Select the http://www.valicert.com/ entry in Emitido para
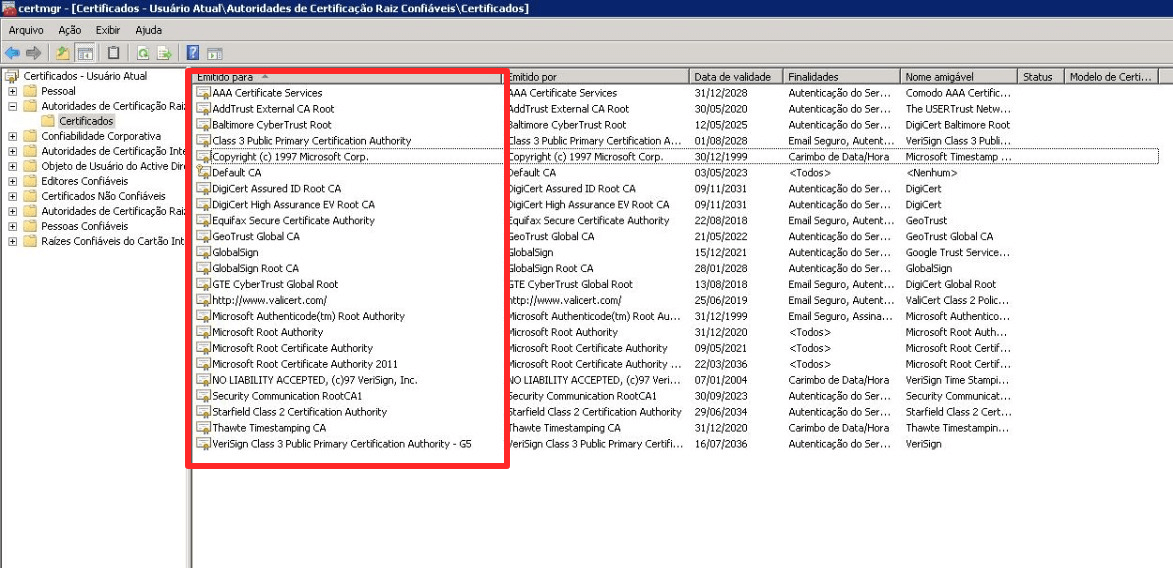The image size is (1173, 568). (269, 300)
